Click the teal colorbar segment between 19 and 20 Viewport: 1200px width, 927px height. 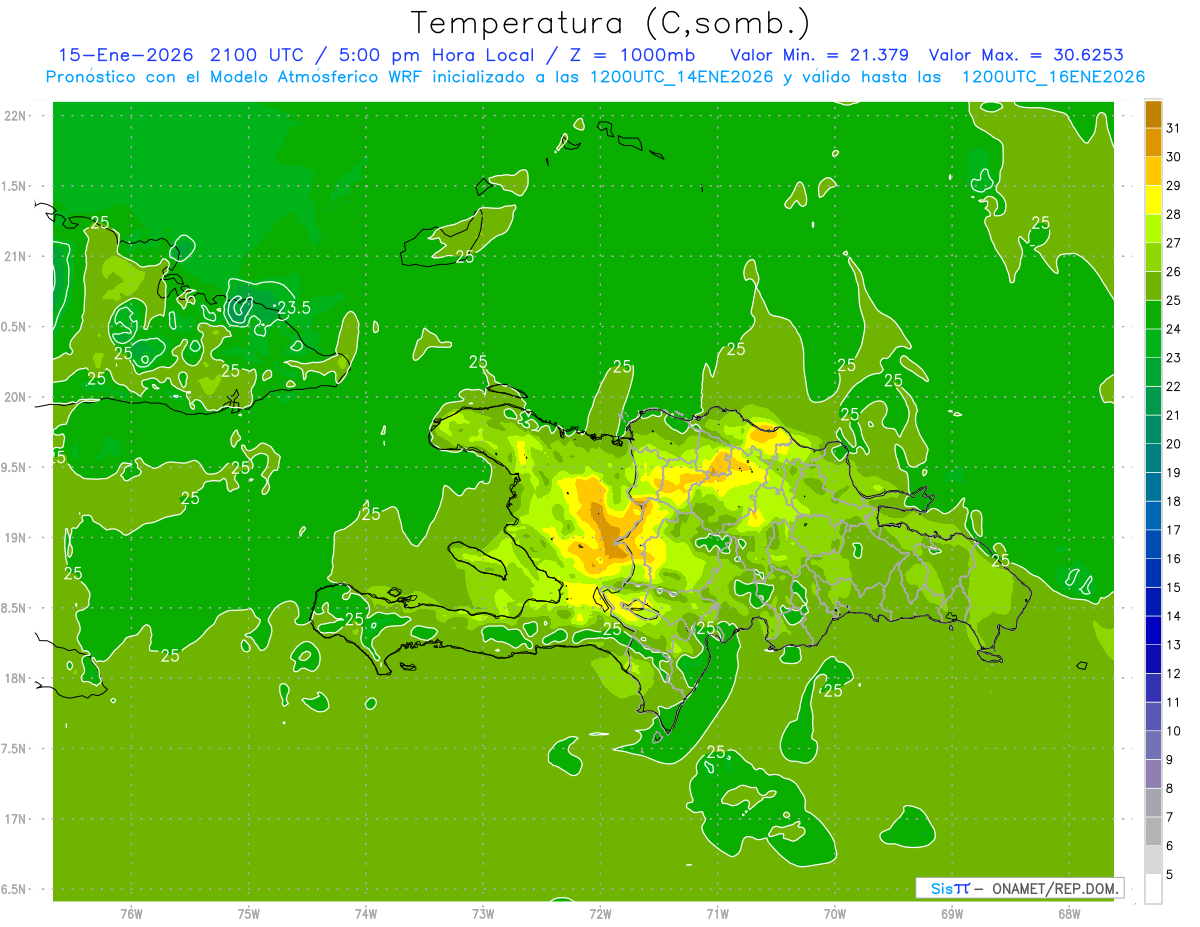click(1153, 458)
